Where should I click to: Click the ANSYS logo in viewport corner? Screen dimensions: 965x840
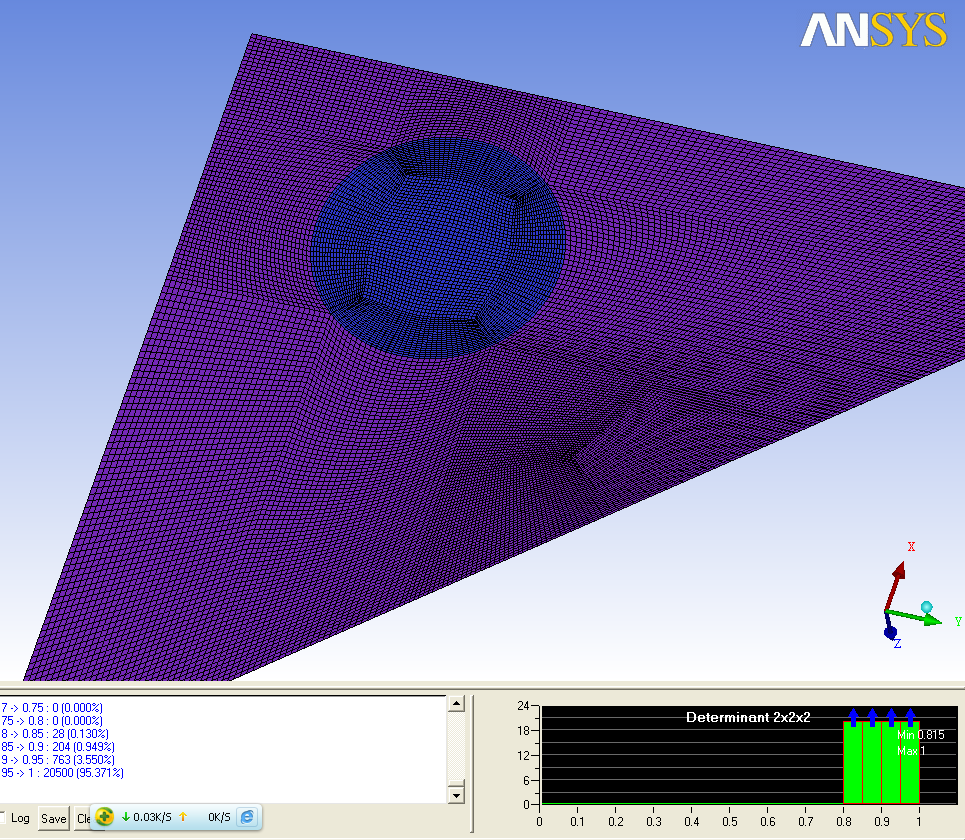[873, 31]
